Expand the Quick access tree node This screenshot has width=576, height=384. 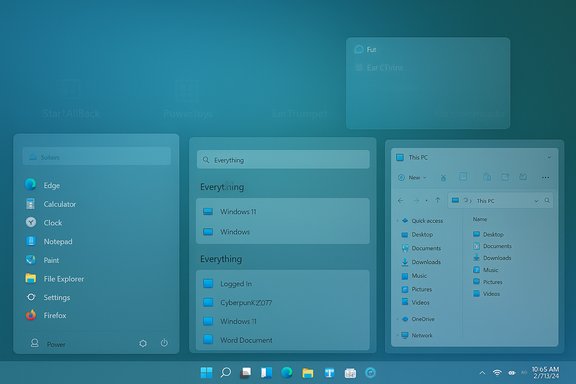click(397, 221)
